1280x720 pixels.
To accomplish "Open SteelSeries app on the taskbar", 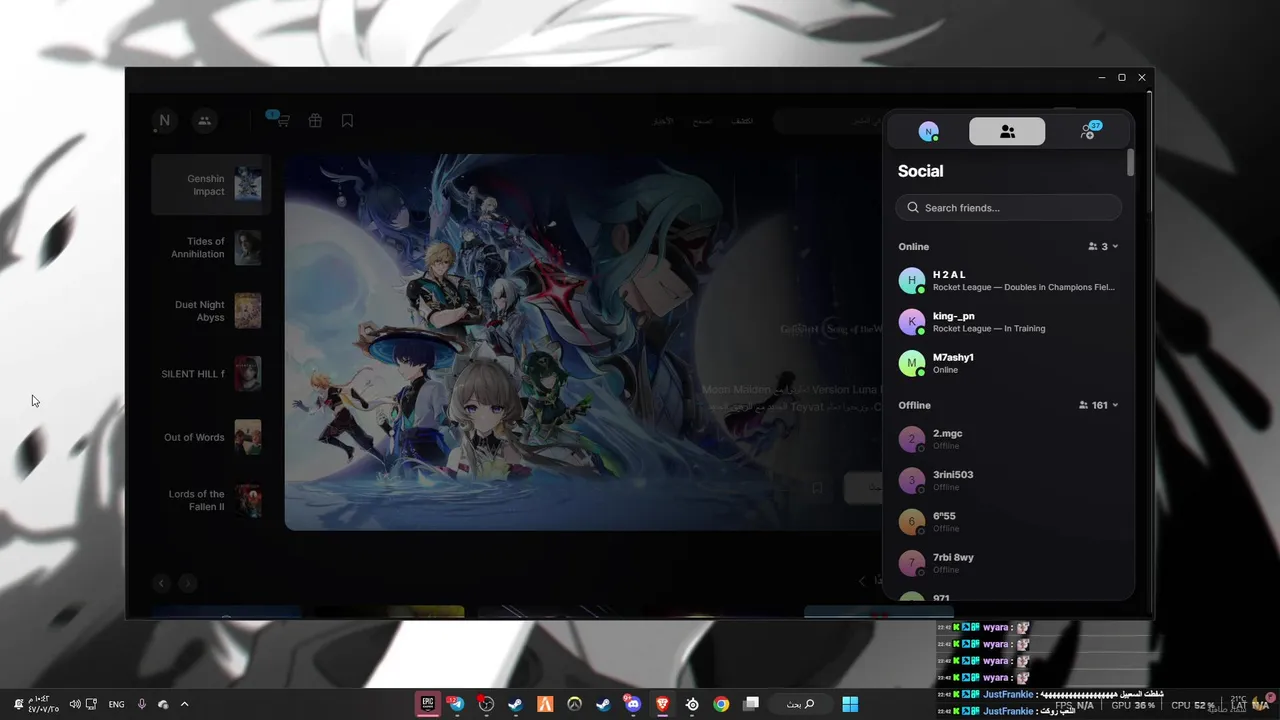I will tap(692, 704).
